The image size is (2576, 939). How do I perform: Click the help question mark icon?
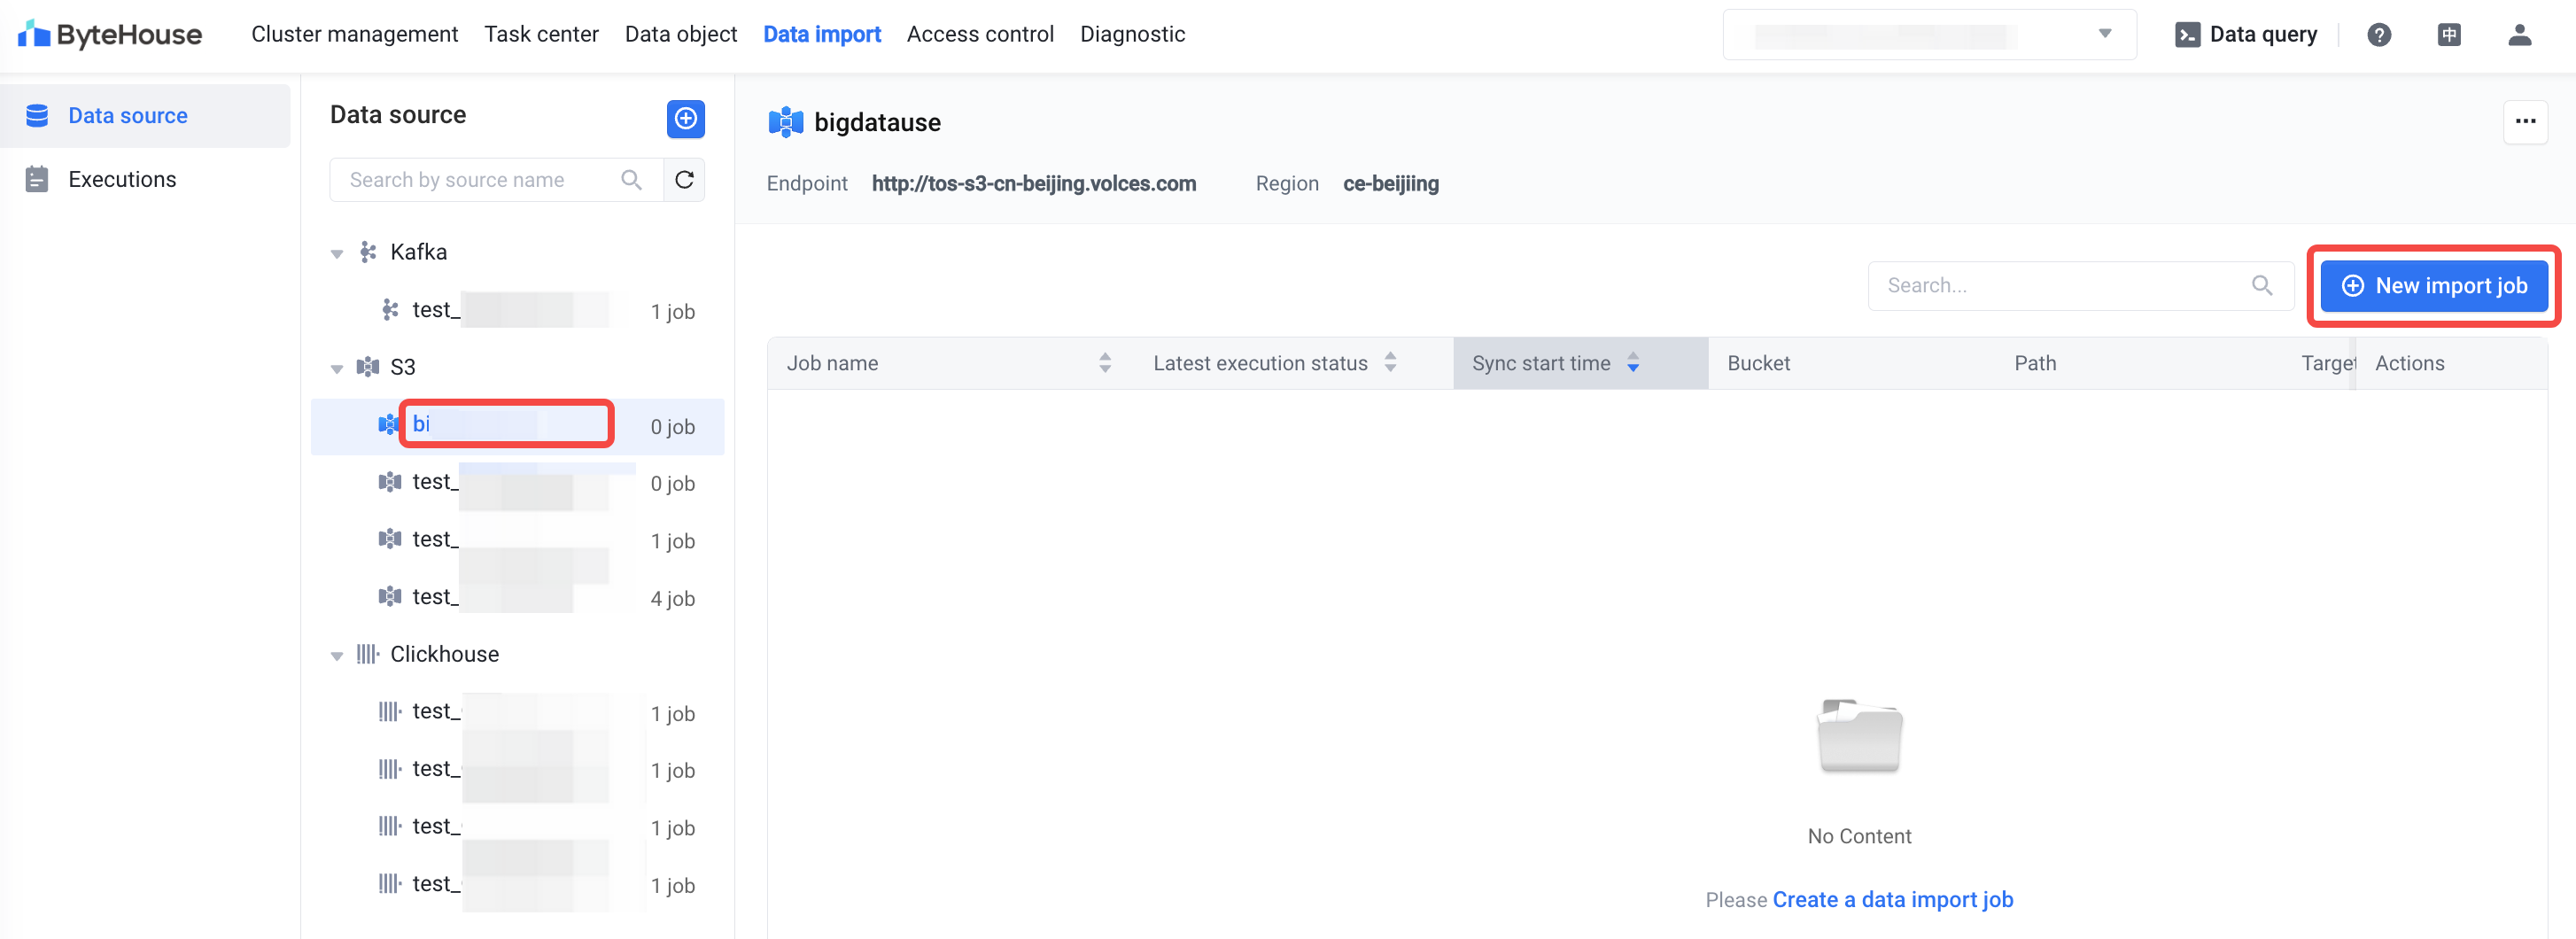pyautogui.click(x=2378, y=35)
